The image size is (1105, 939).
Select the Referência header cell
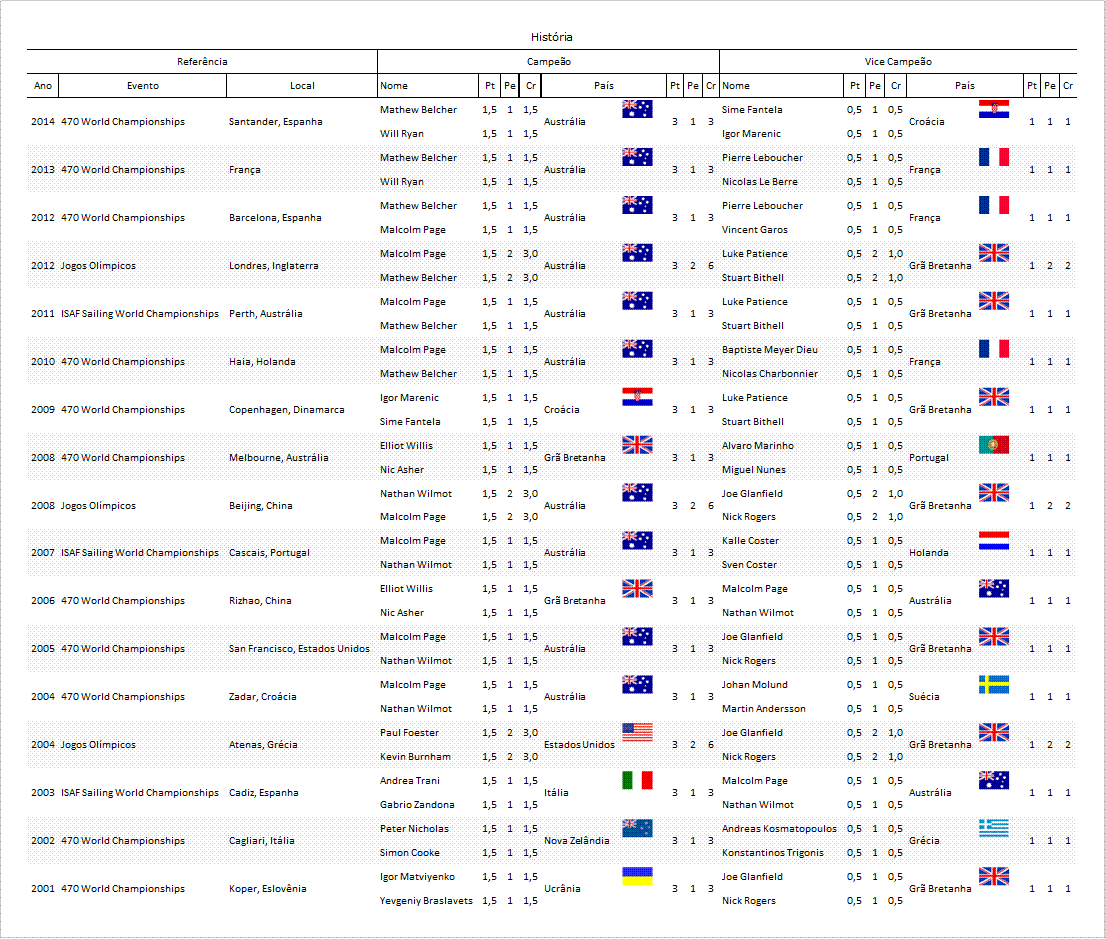click(x=202, y=61)
